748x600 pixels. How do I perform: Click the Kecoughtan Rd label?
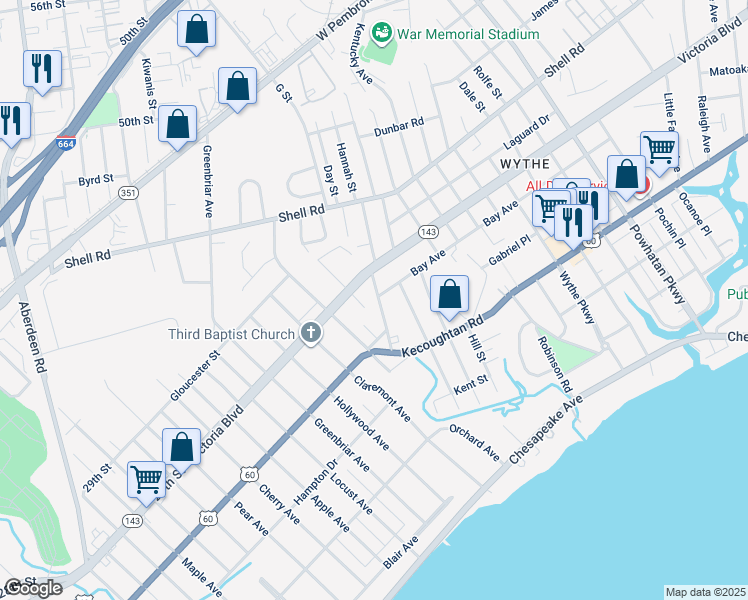(x=442, y=336)
